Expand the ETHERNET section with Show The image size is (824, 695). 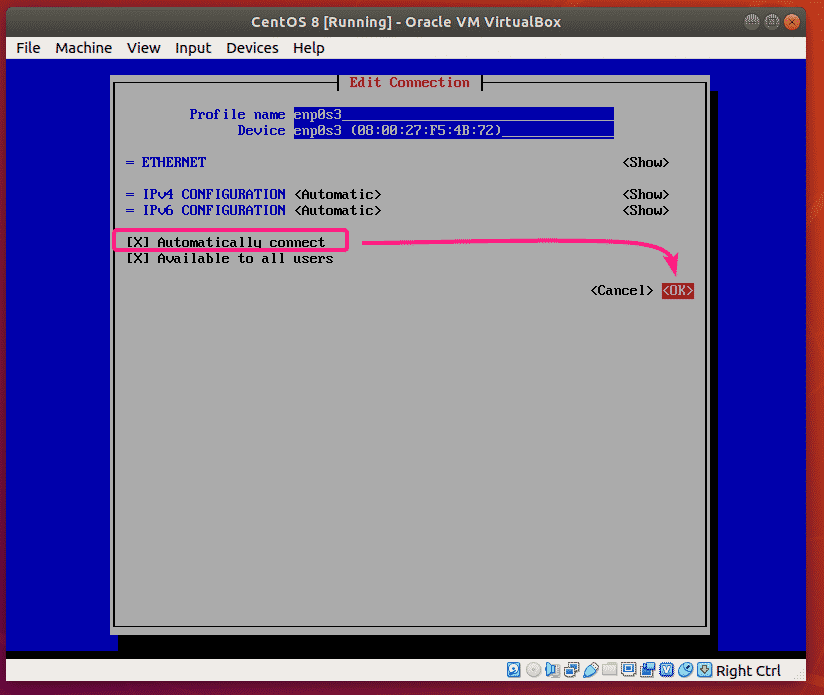click(x=645, y=162)
